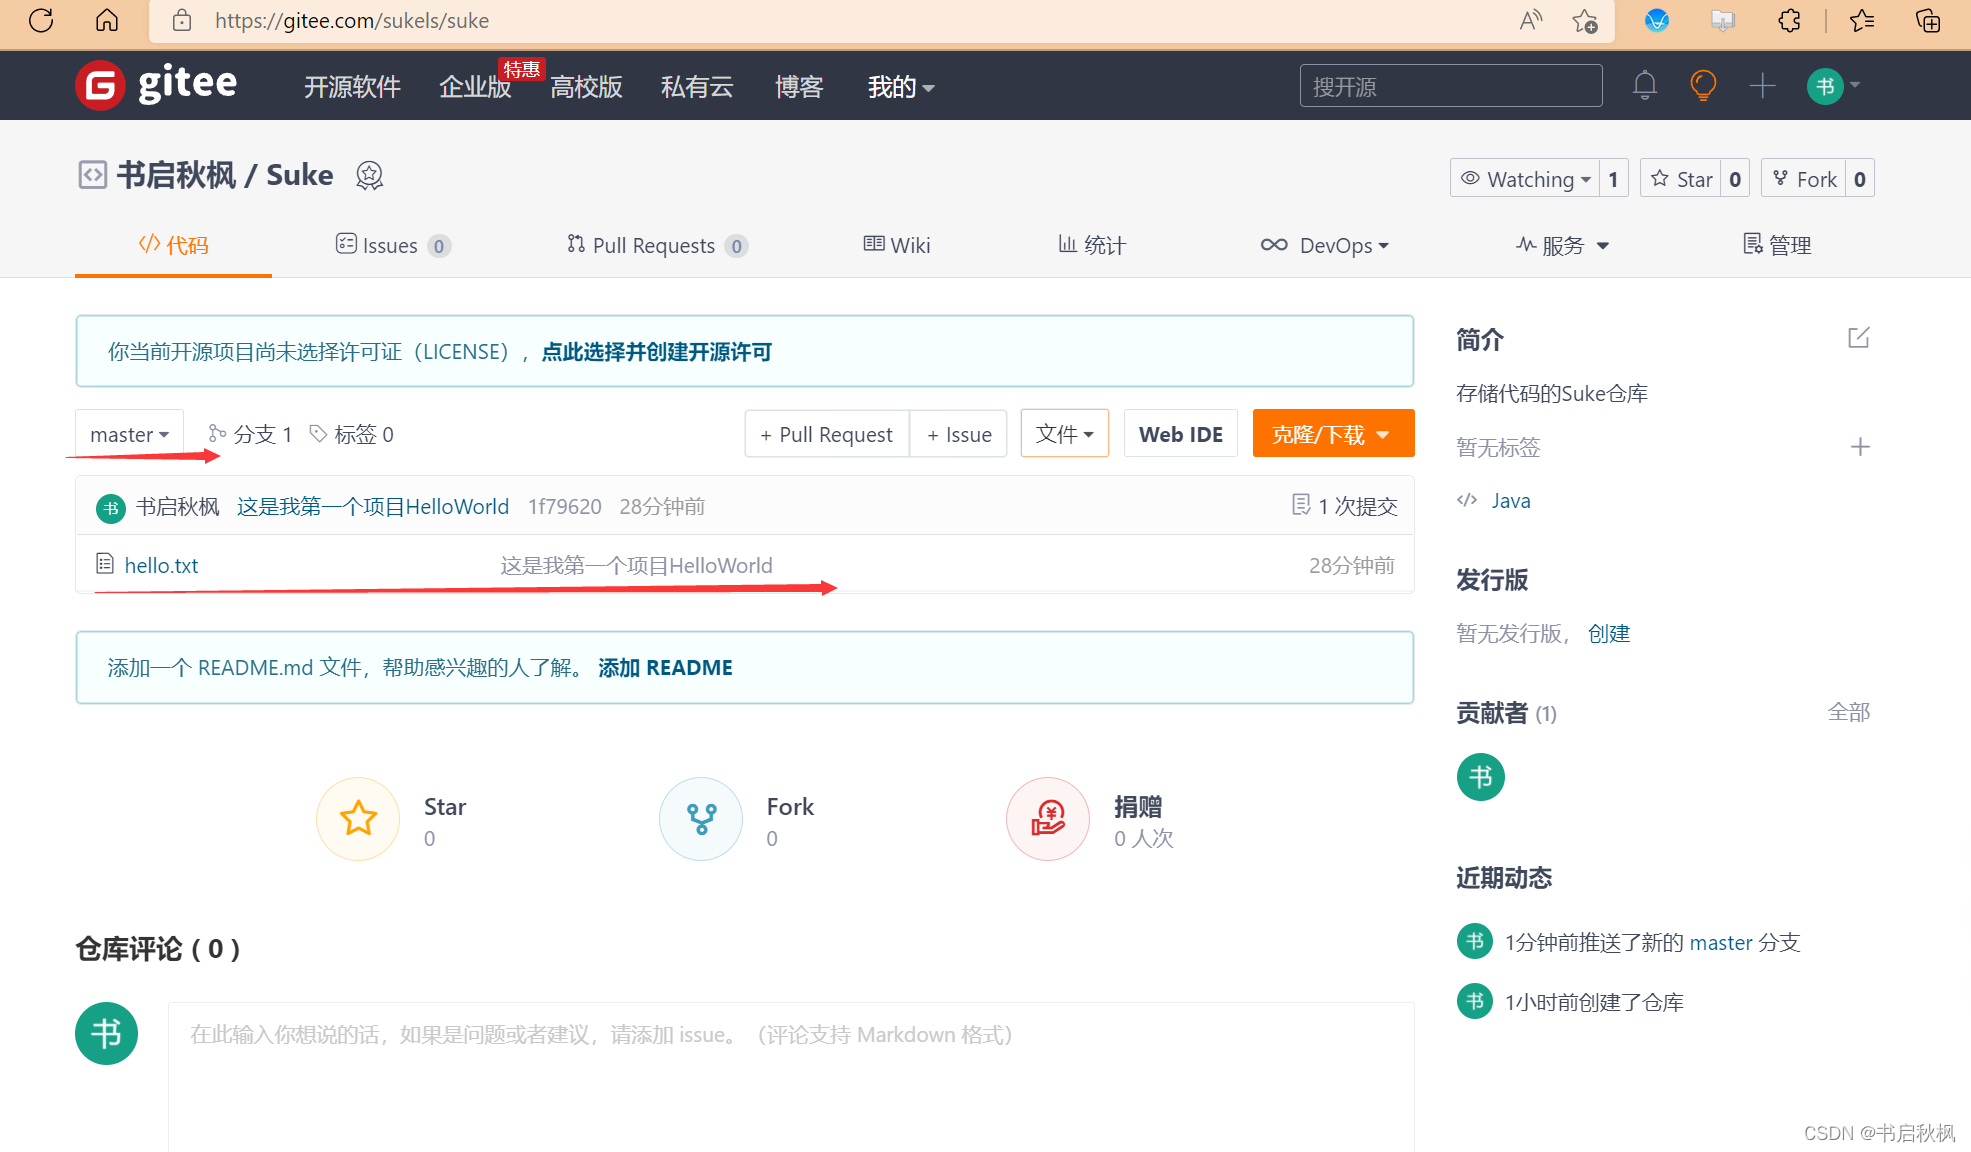Click the edit icon next to 简介
The width and height of the screenshot is (1971, 1152).
pos(1858,338)
